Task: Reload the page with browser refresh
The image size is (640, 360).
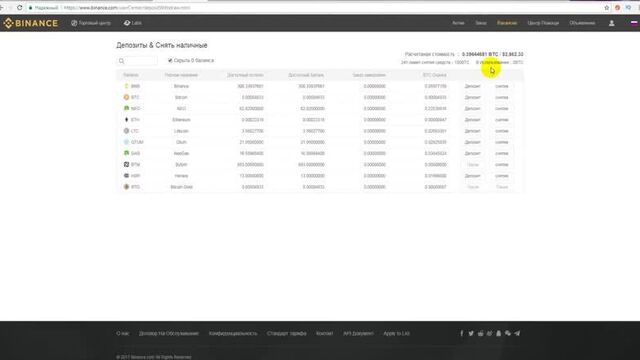Action: (20, 7)
